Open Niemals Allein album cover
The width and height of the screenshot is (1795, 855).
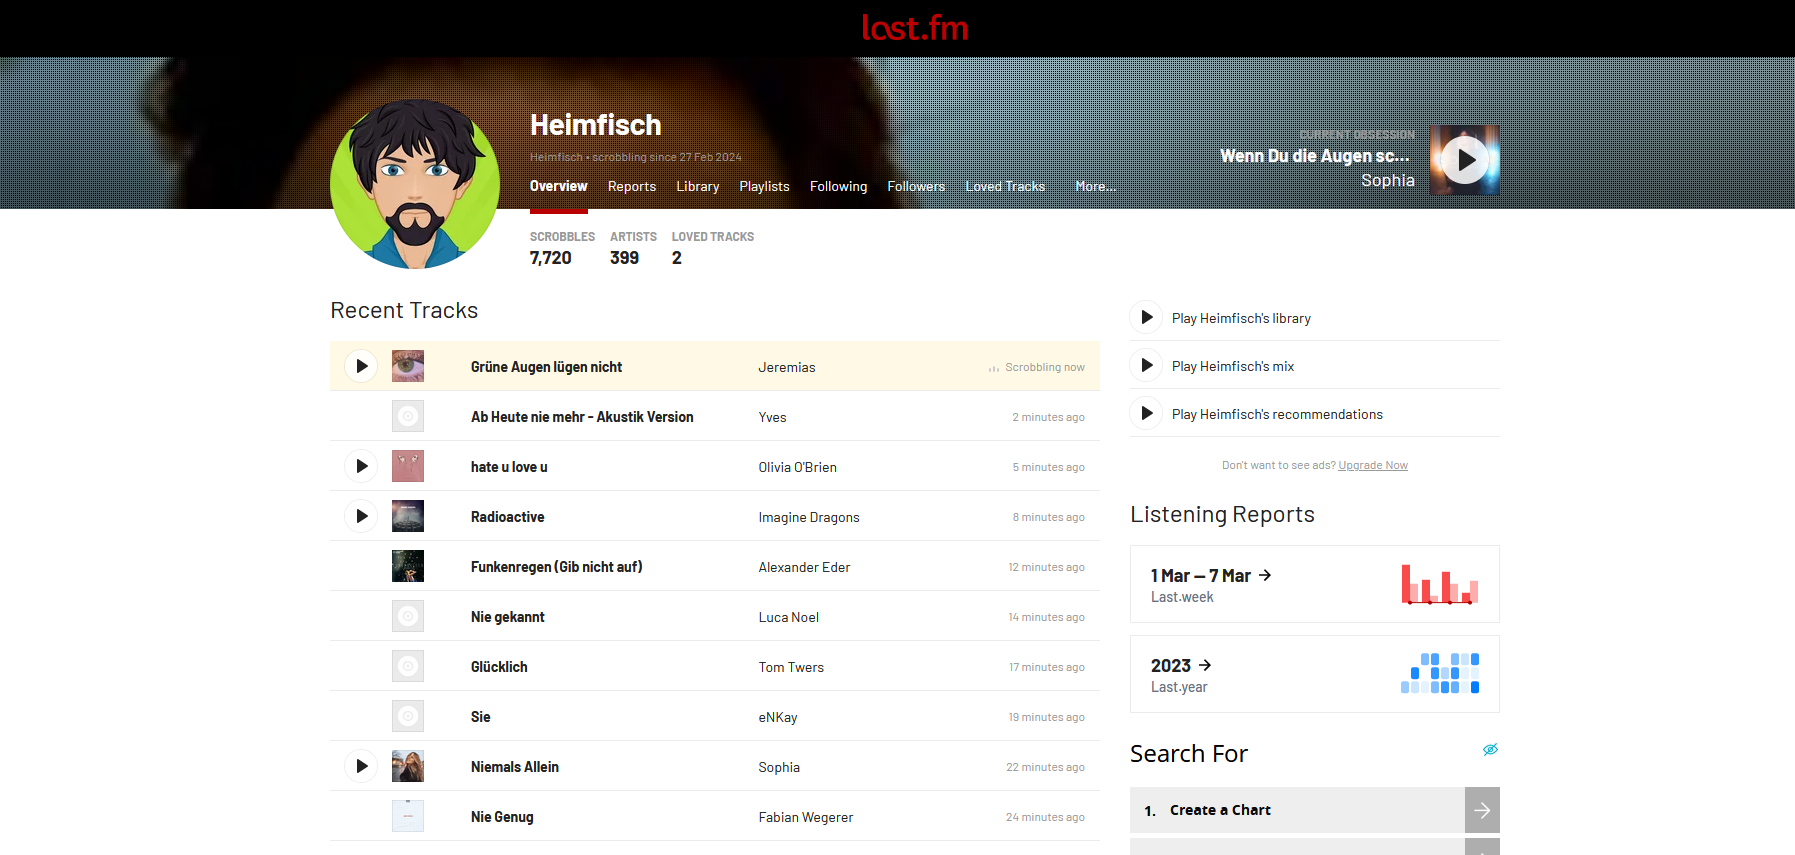(x=408, y=766)
